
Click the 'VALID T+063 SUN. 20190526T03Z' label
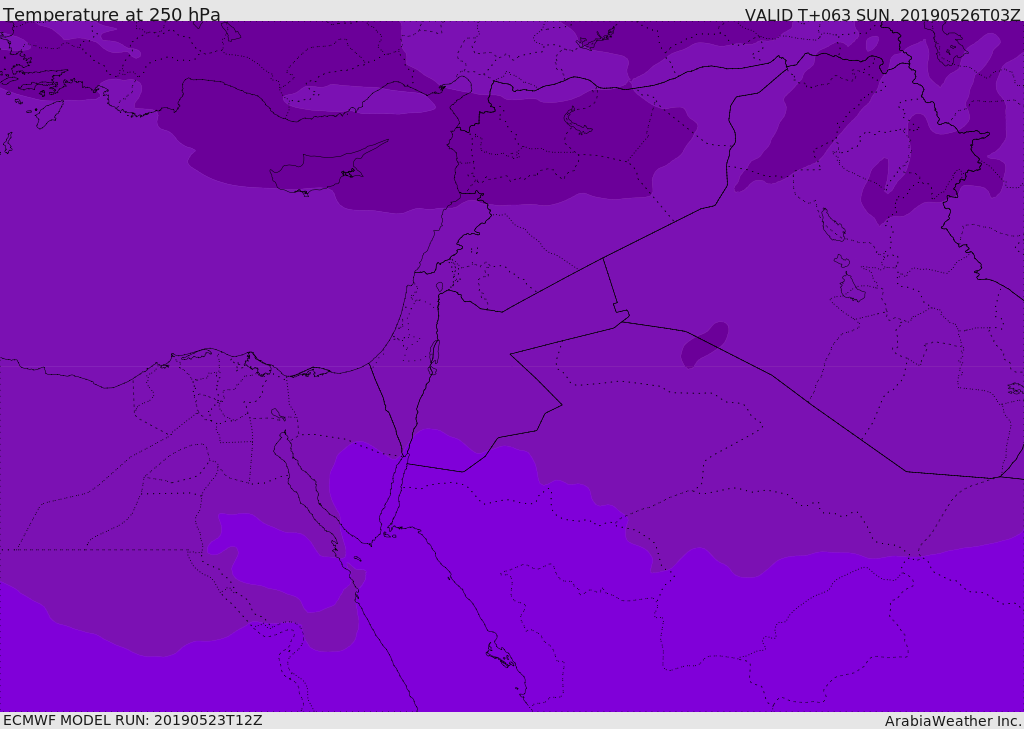click(x=883, y=14)
